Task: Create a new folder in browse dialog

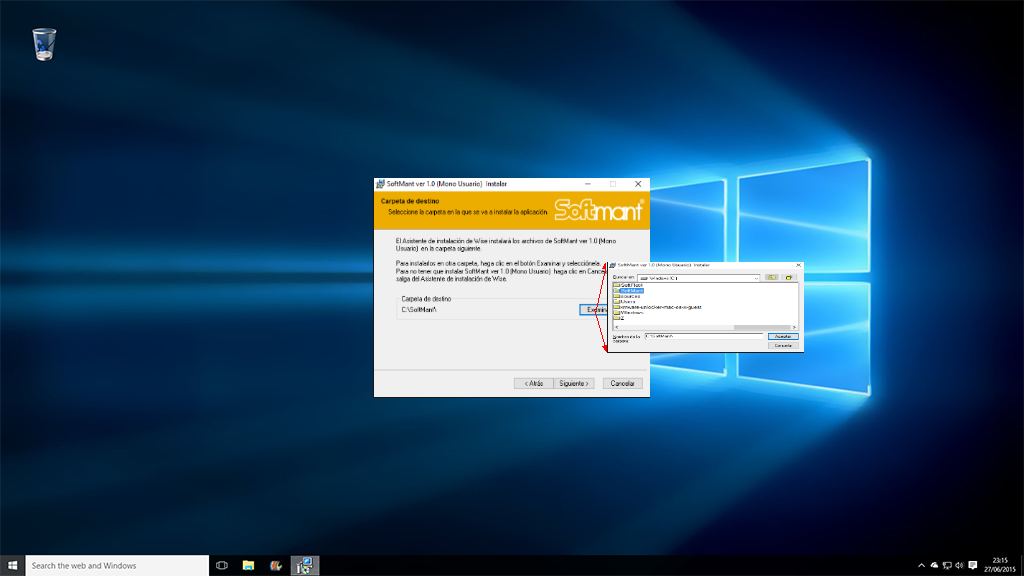Action: [x=788, y=277]
